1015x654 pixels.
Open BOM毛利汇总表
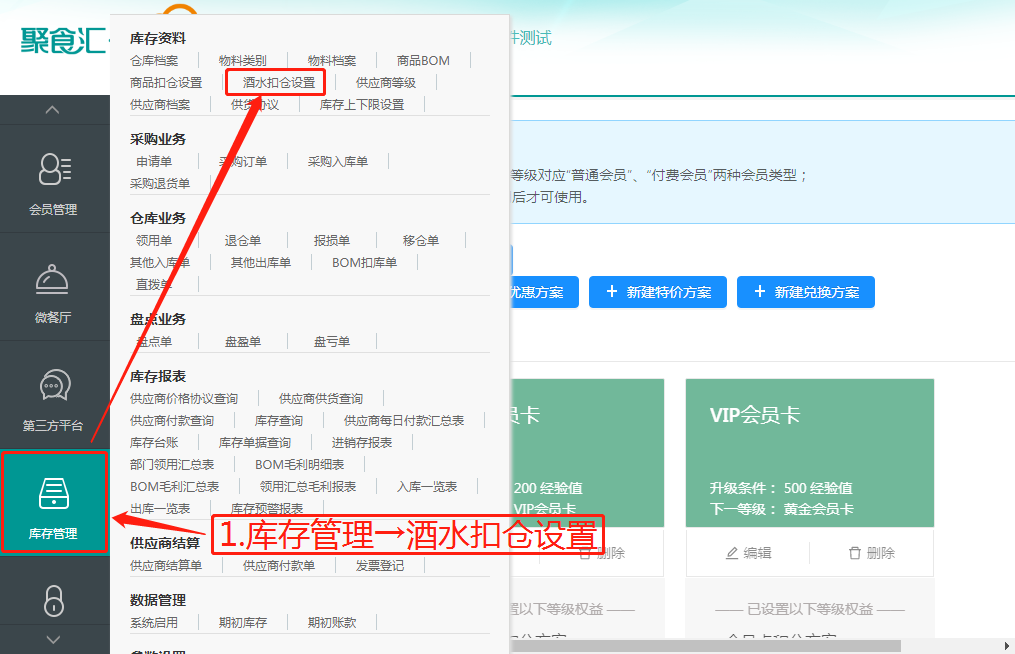[175, 487]
